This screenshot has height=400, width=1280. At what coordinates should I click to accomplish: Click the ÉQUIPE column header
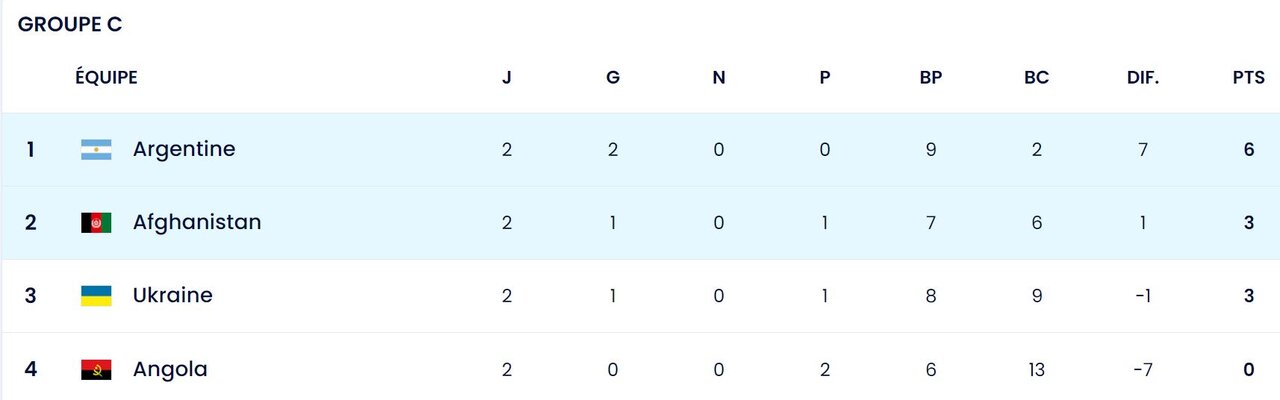click(106, 78)
